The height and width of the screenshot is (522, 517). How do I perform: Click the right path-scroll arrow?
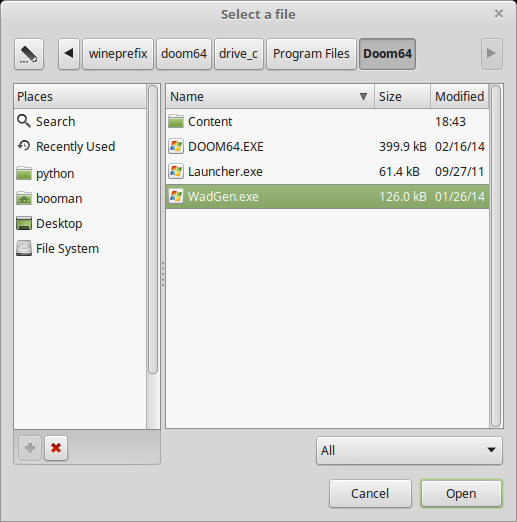(492, 54)
